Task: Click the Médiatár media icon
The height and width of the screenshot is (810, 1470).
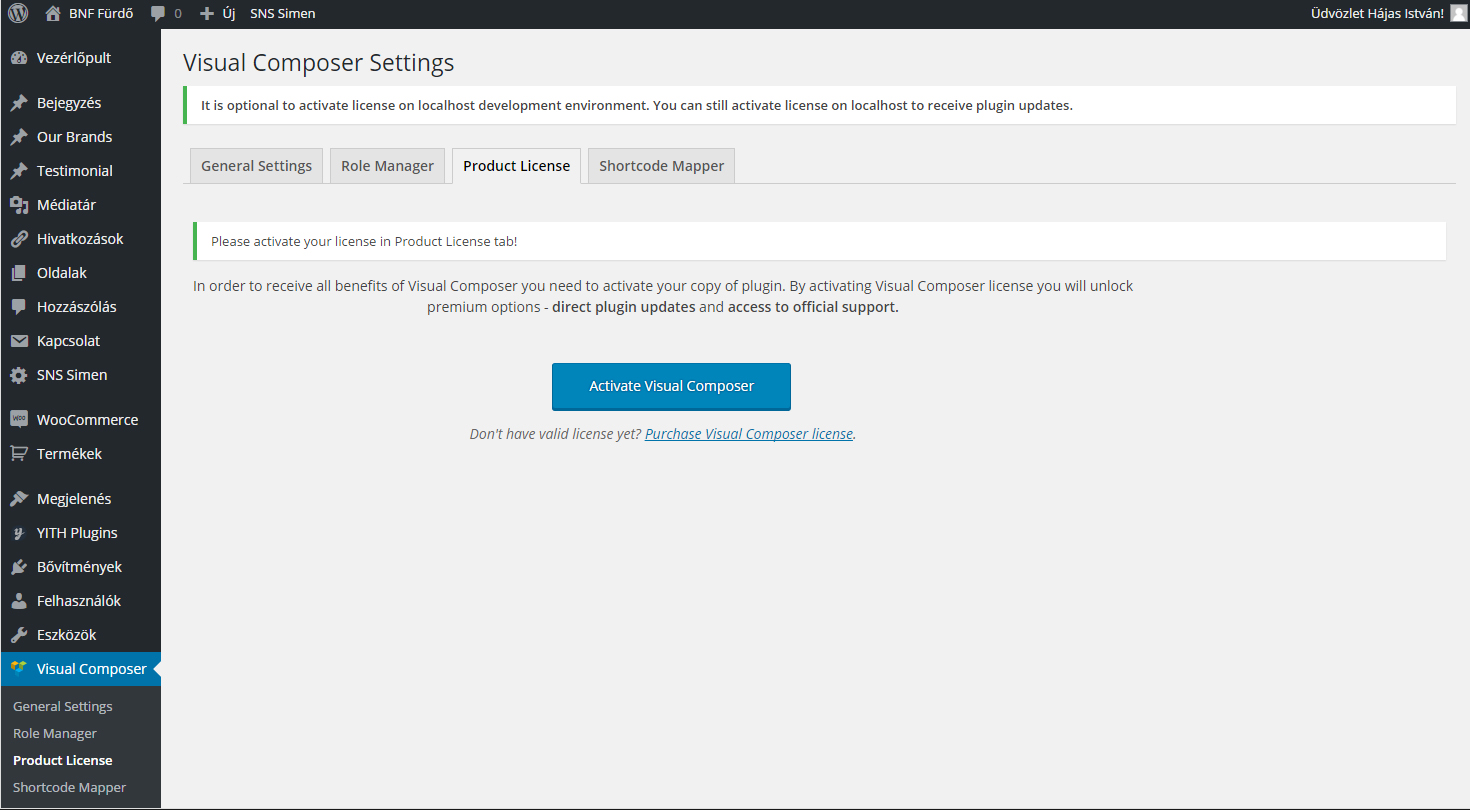Action: pos(19,205)
